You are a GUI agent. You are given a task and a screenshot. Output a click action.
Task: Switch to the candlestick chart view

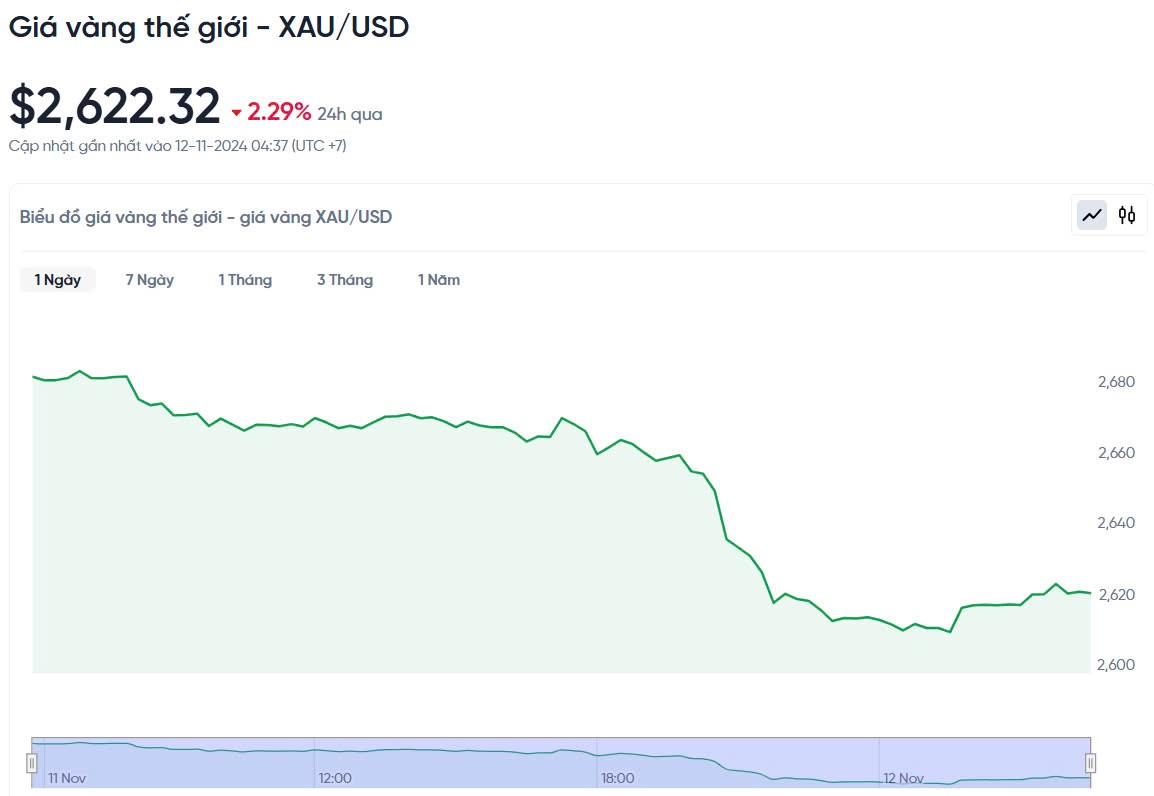1127,215
